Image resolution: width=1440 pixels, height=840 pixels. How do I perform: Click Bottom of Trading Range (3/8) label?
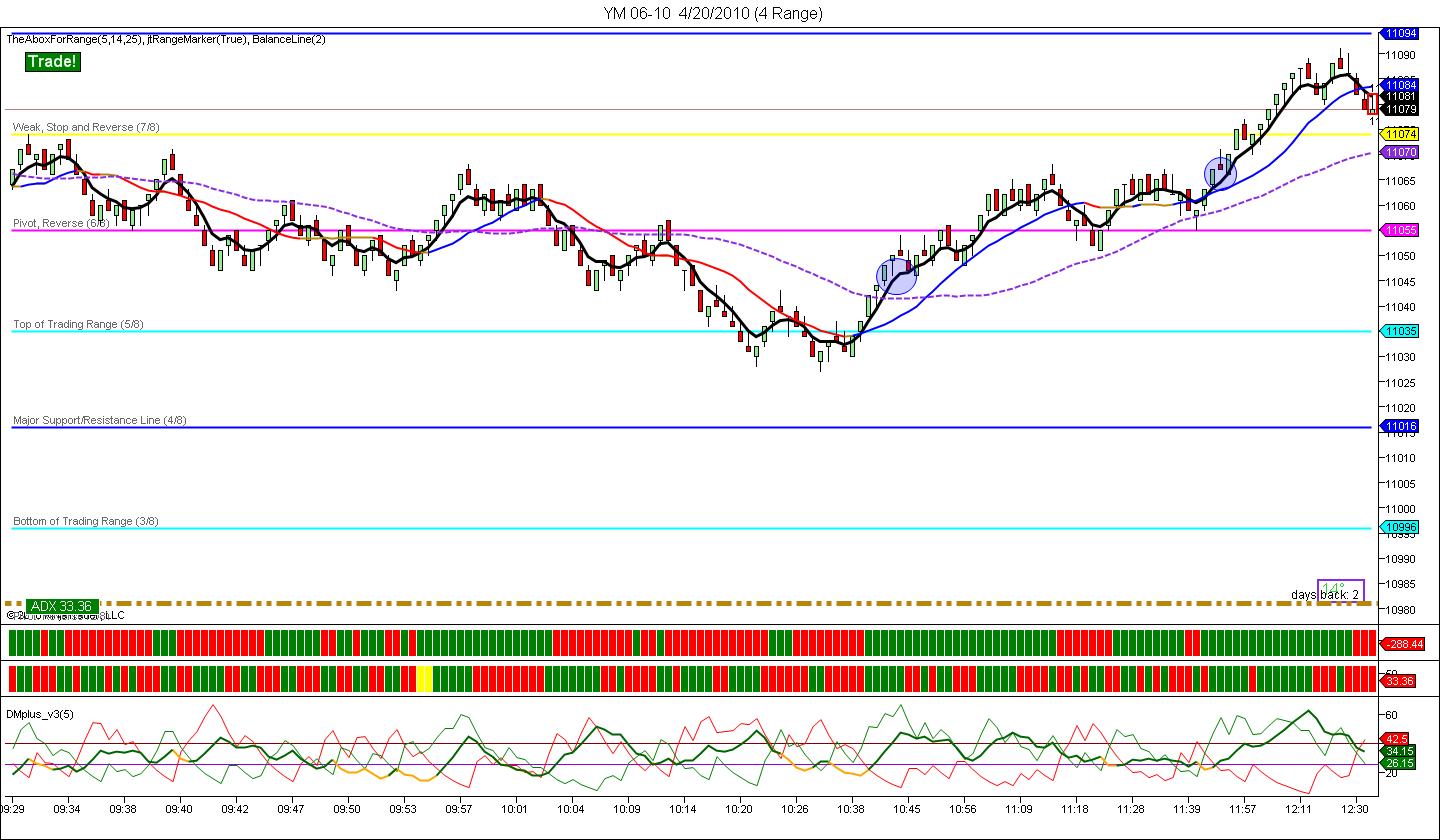click(x=86, y=521)
